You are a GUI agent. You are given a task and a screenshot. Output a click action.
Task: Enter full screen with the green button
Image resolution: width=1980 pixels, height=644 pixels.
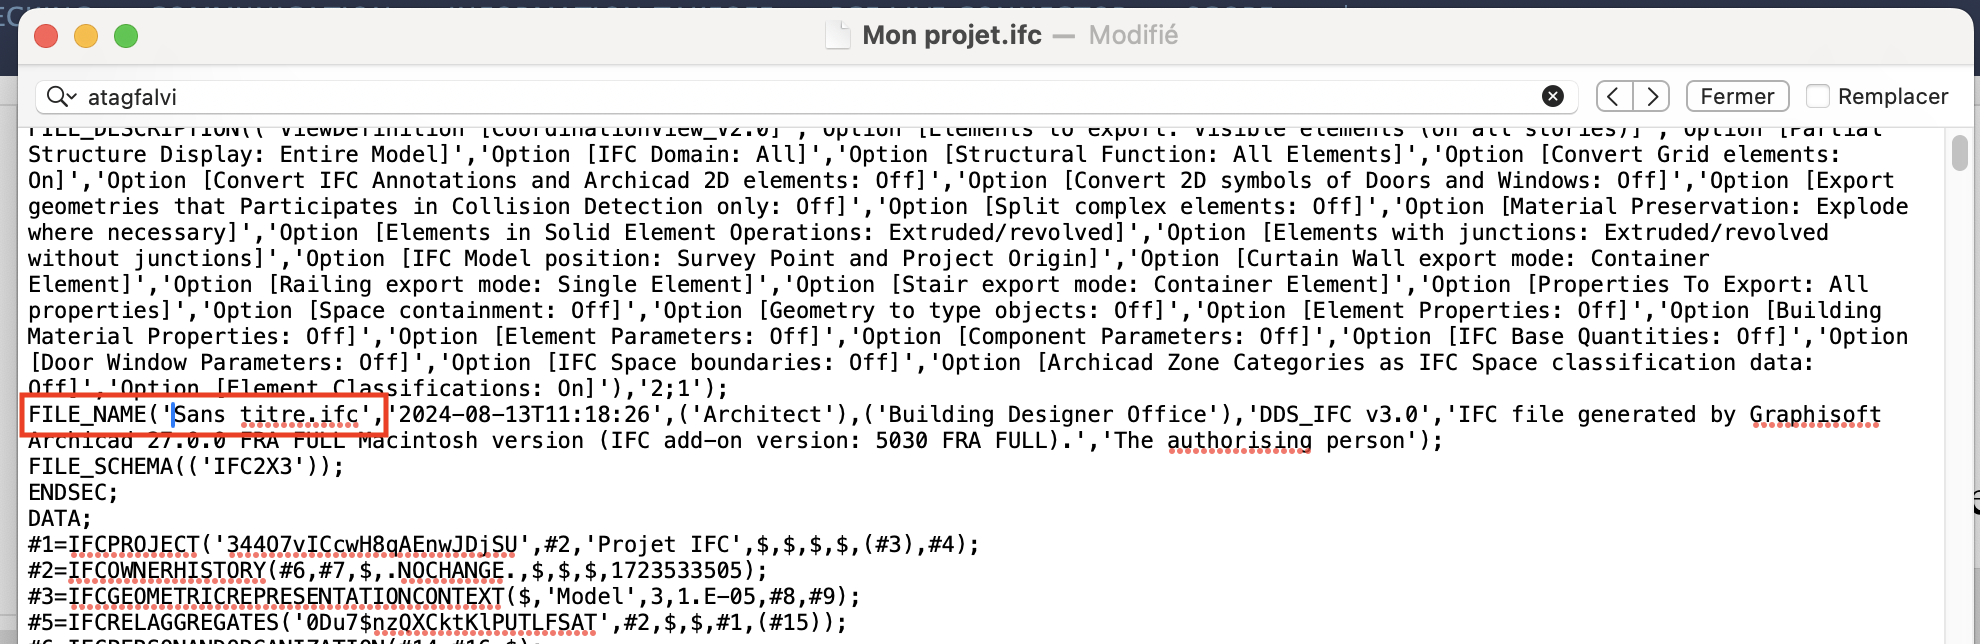(126, 36)
